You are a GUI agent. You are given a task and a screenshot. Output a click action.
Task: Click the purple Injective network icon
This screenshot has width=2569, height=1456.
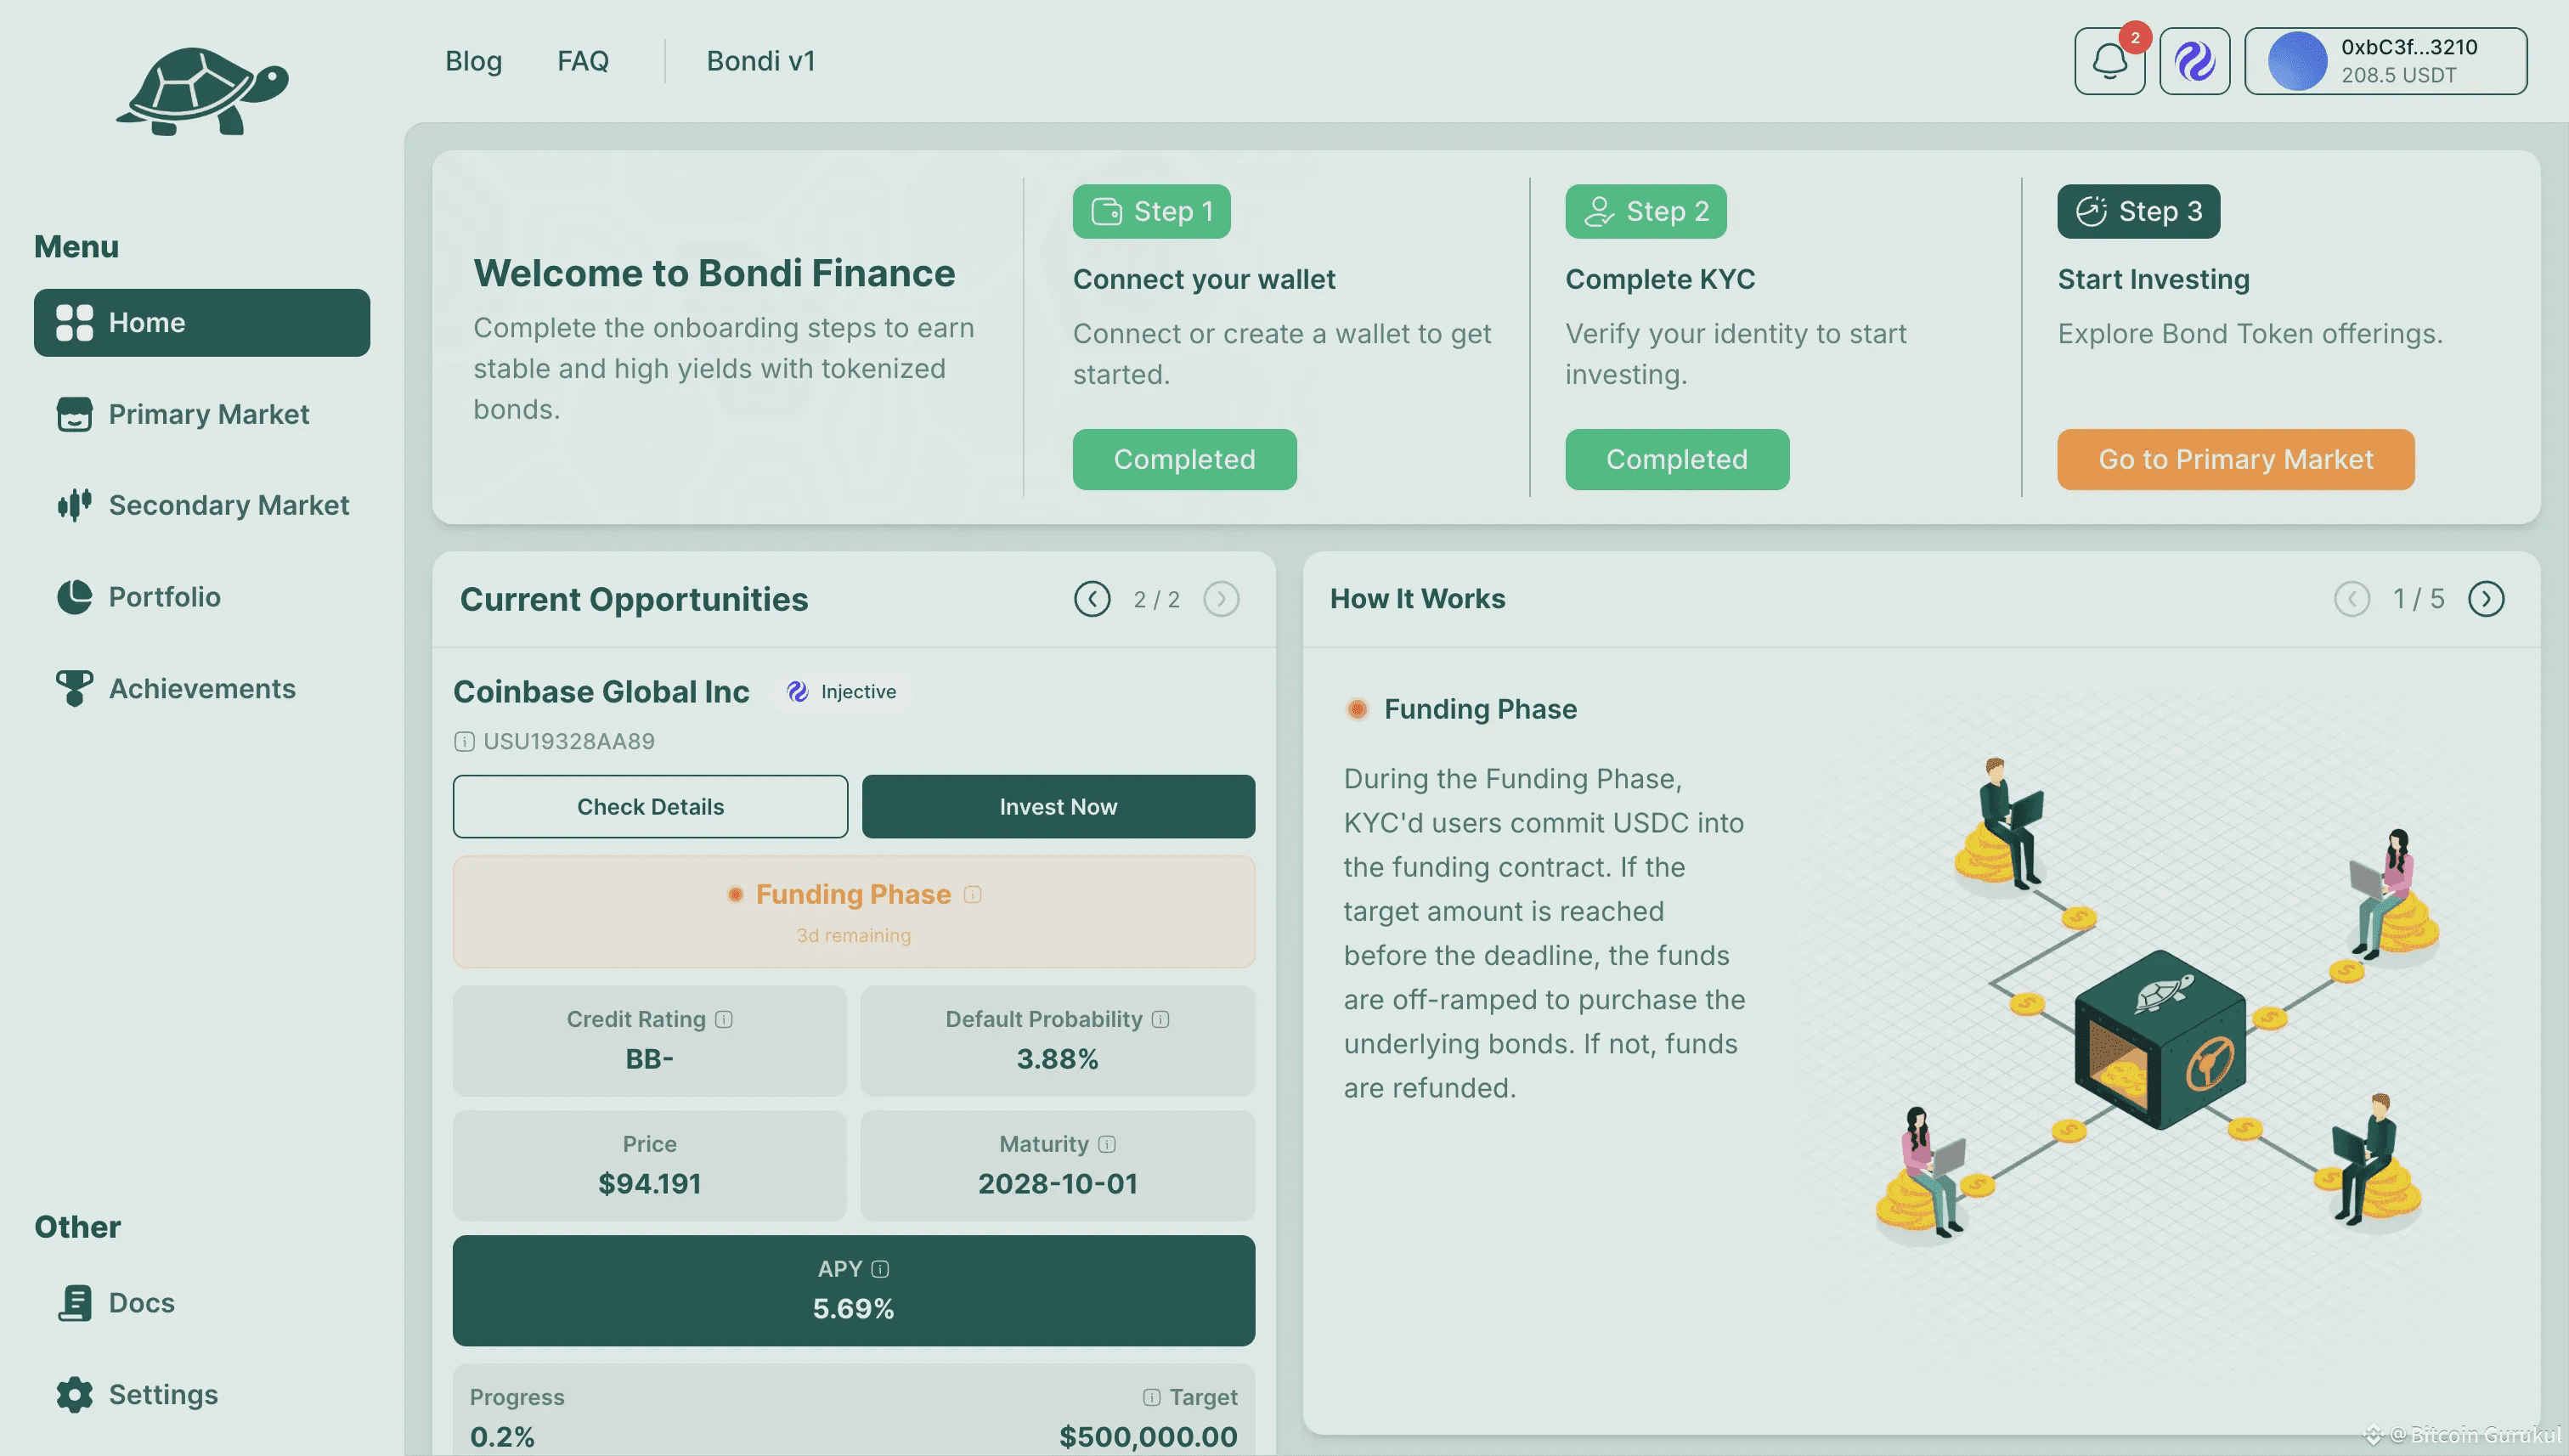(2194, 61)
